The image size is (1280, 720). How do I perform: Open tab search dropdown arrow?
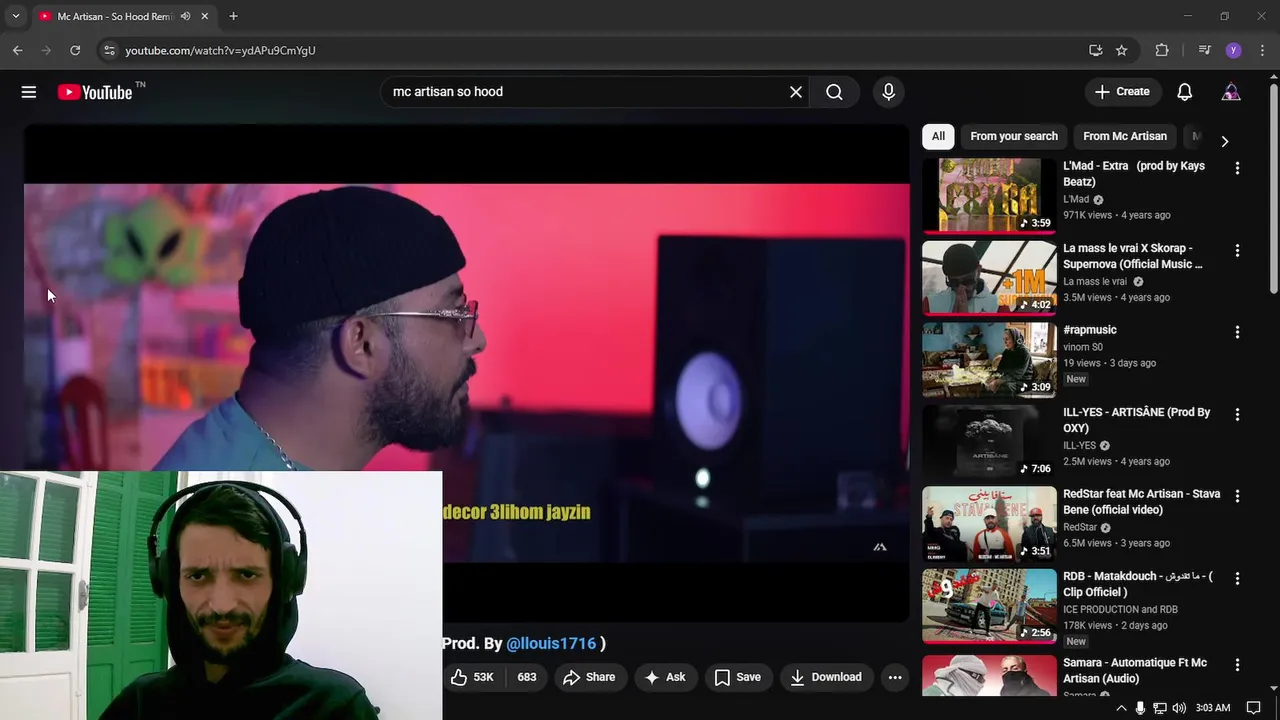[x=15, y=16]
